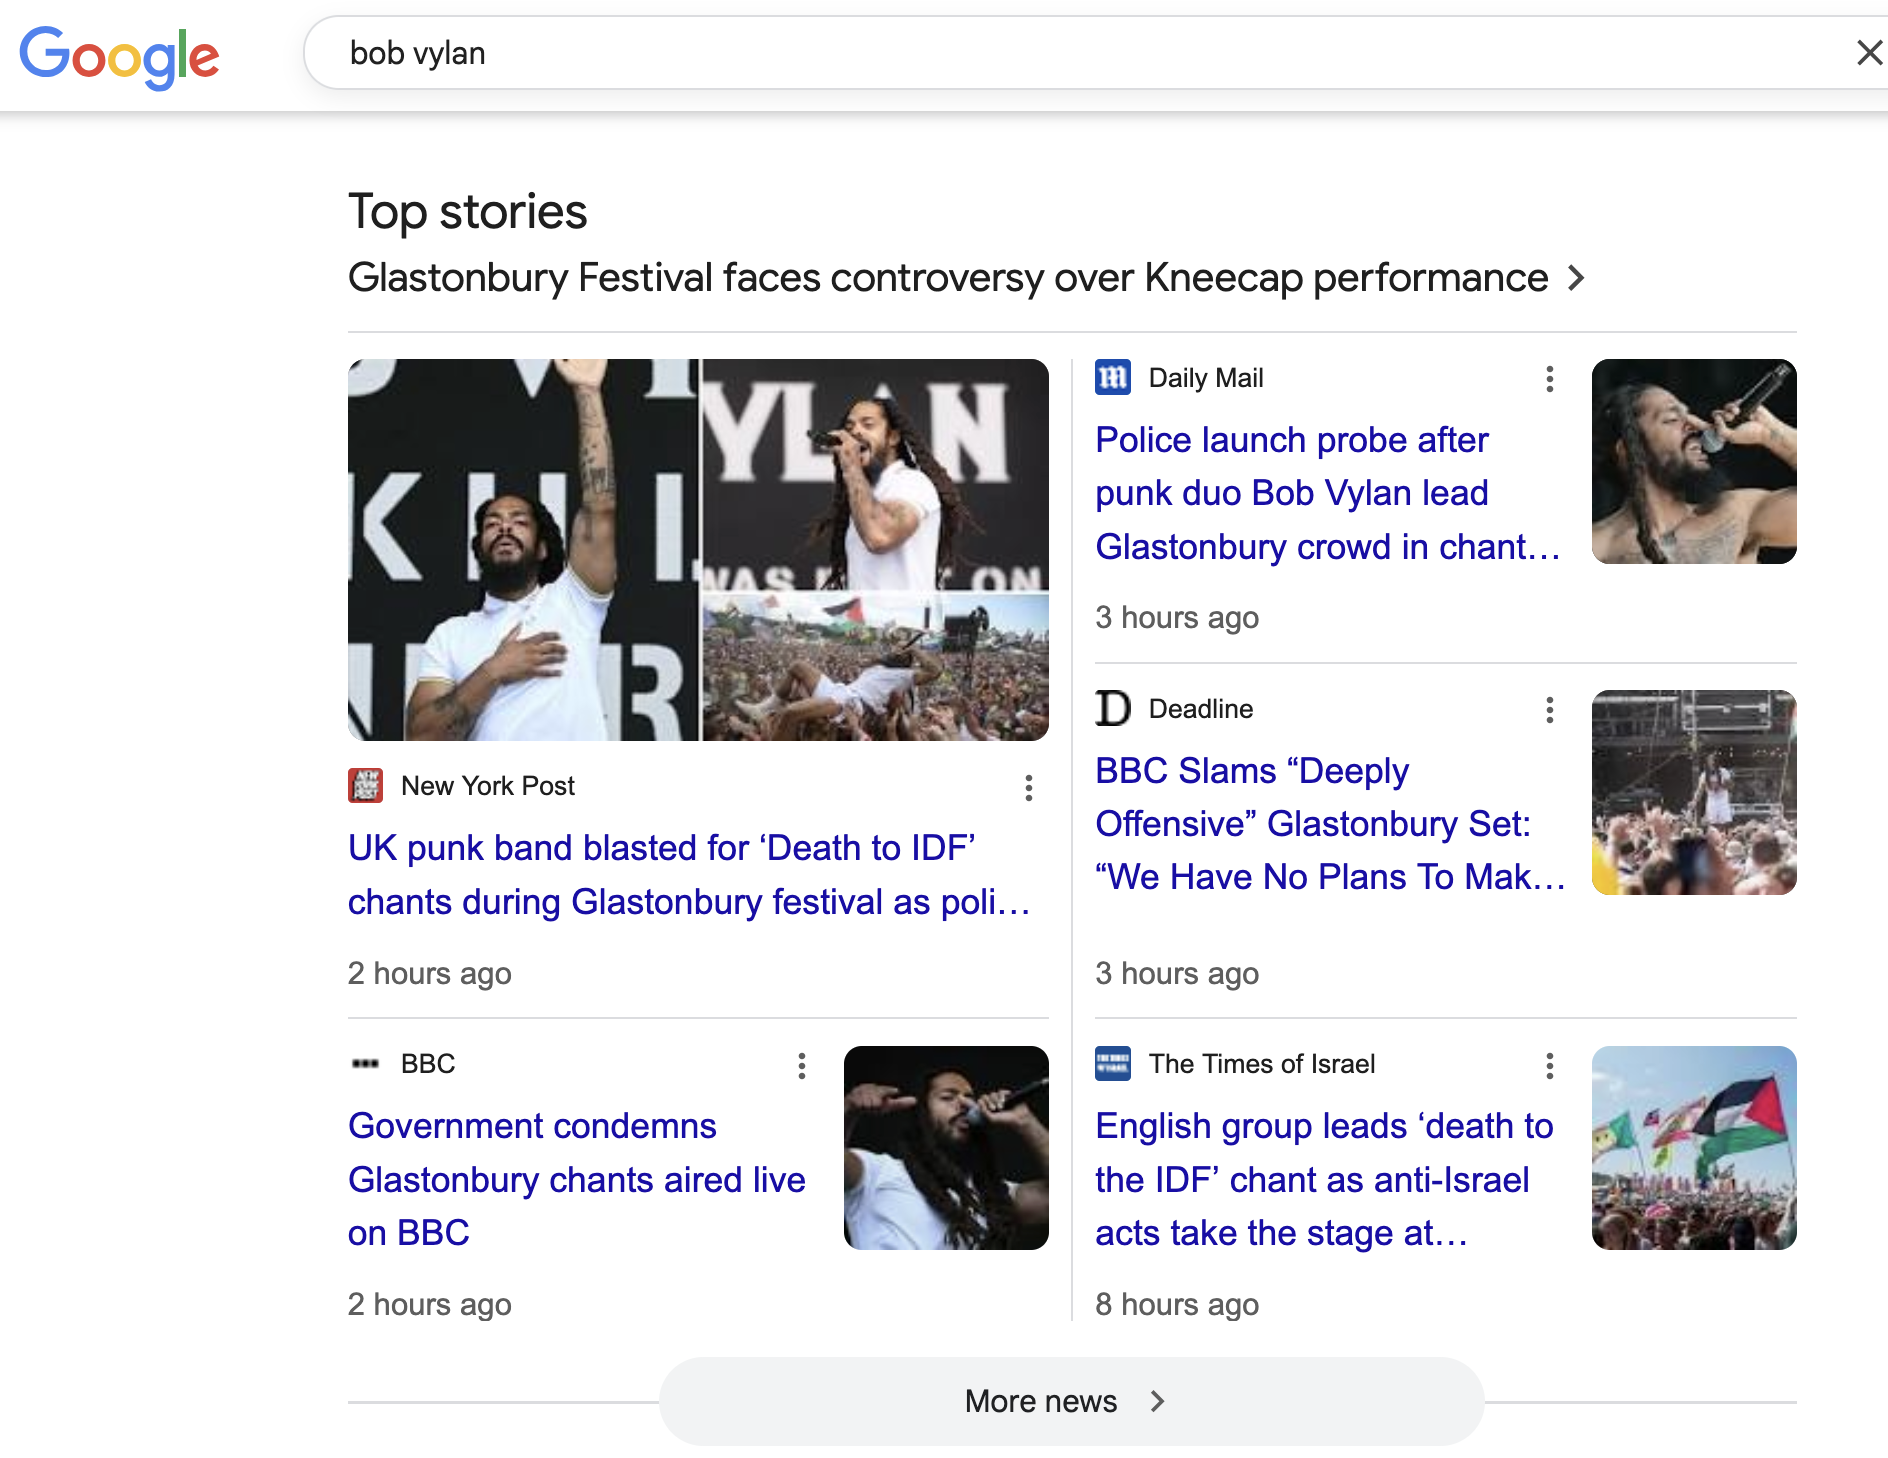This screenshot has width=1888, height=1458.
Task: Open 'English group leads death to IDF' headline
Action: click(x=1324, y=1180)
